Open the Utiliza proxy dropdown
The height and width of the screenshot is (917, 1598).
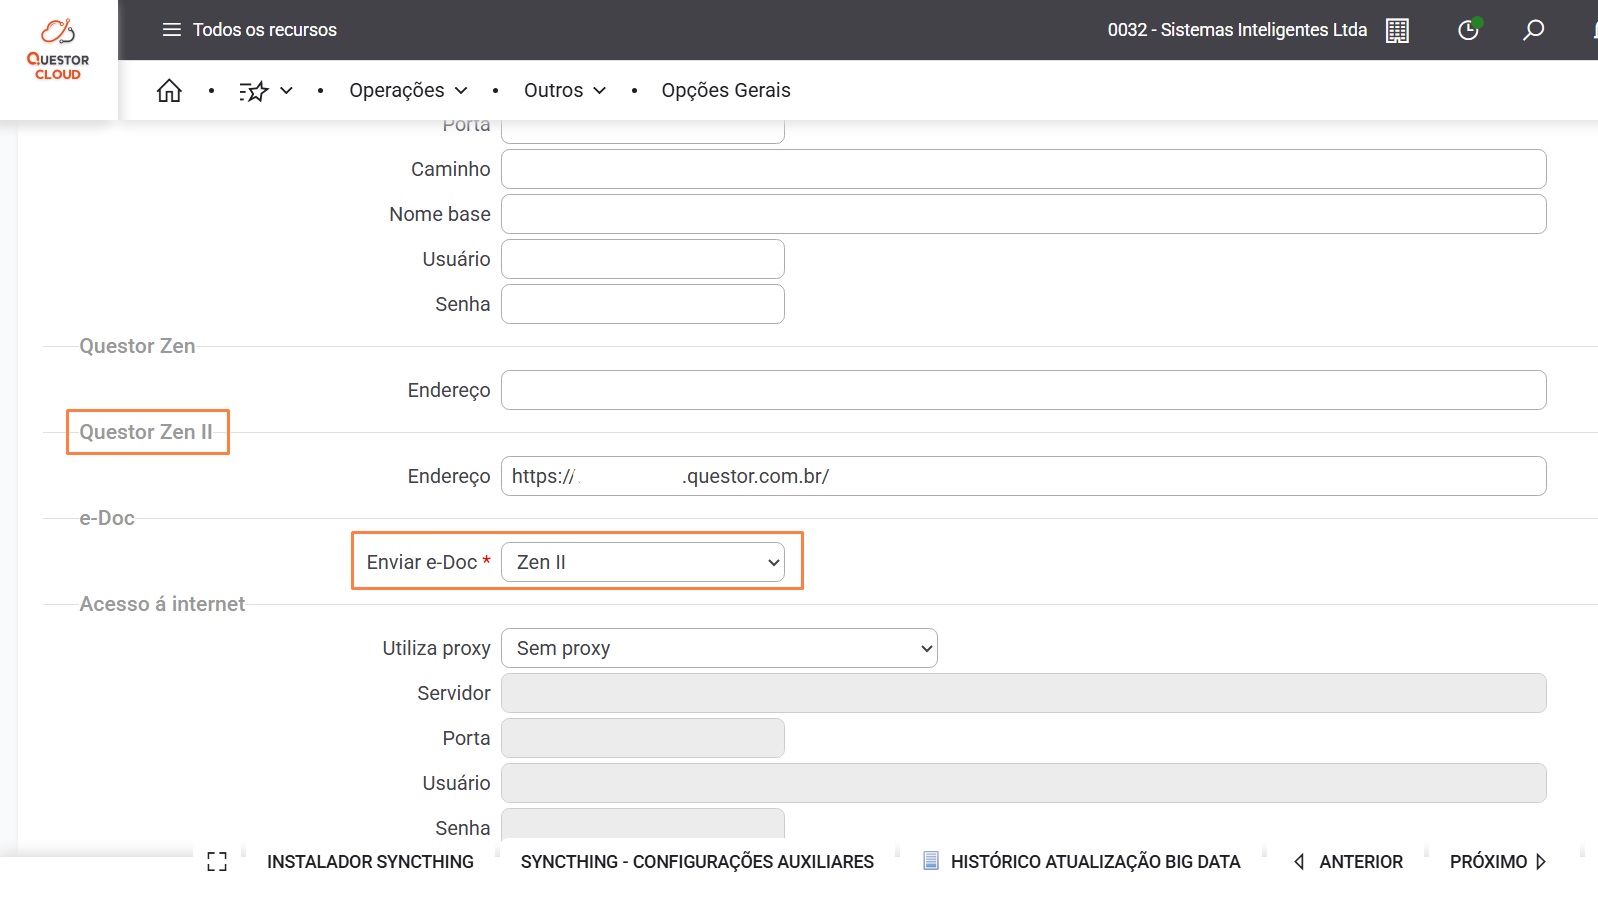click(x=719, y=648)
